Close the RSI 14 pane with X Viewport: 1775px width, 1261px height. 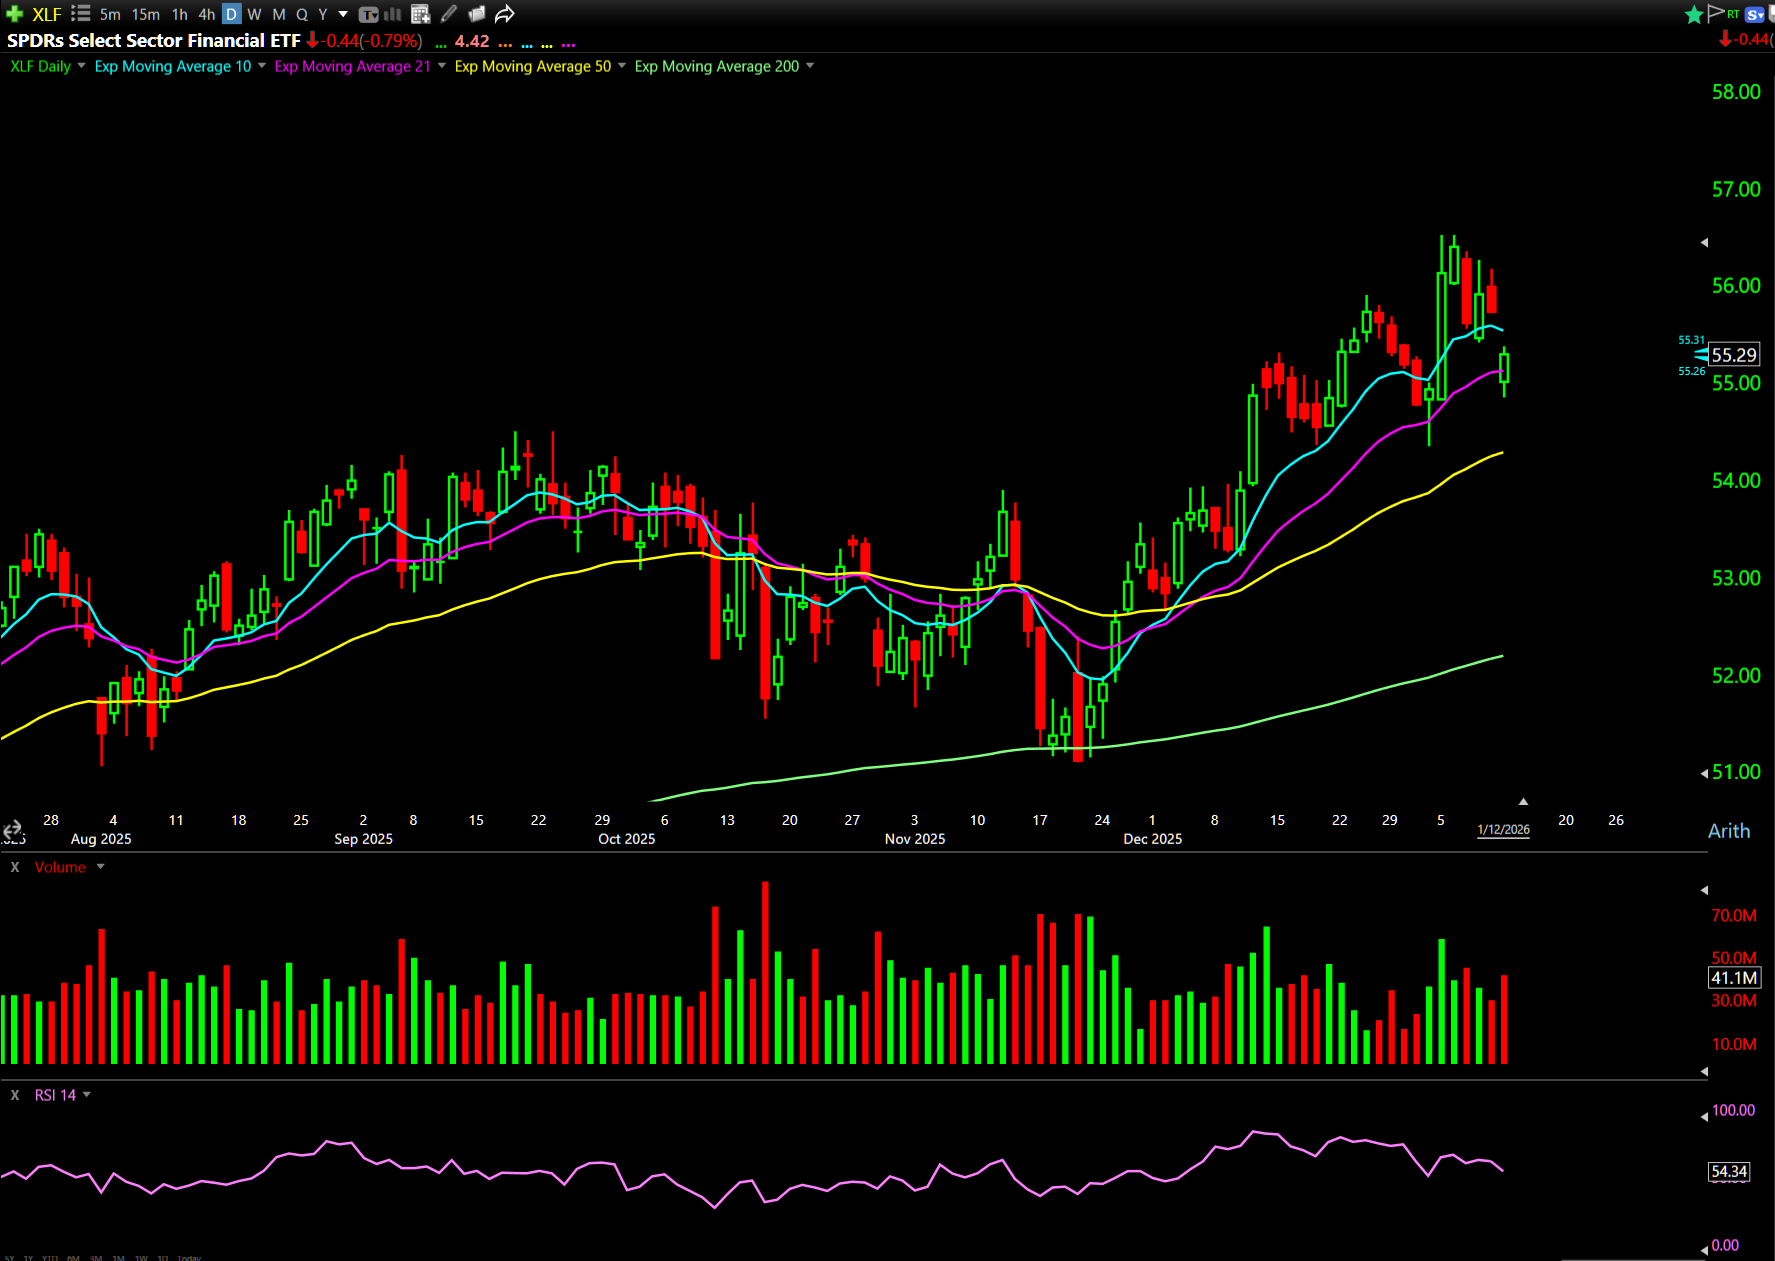point(15,1095)
